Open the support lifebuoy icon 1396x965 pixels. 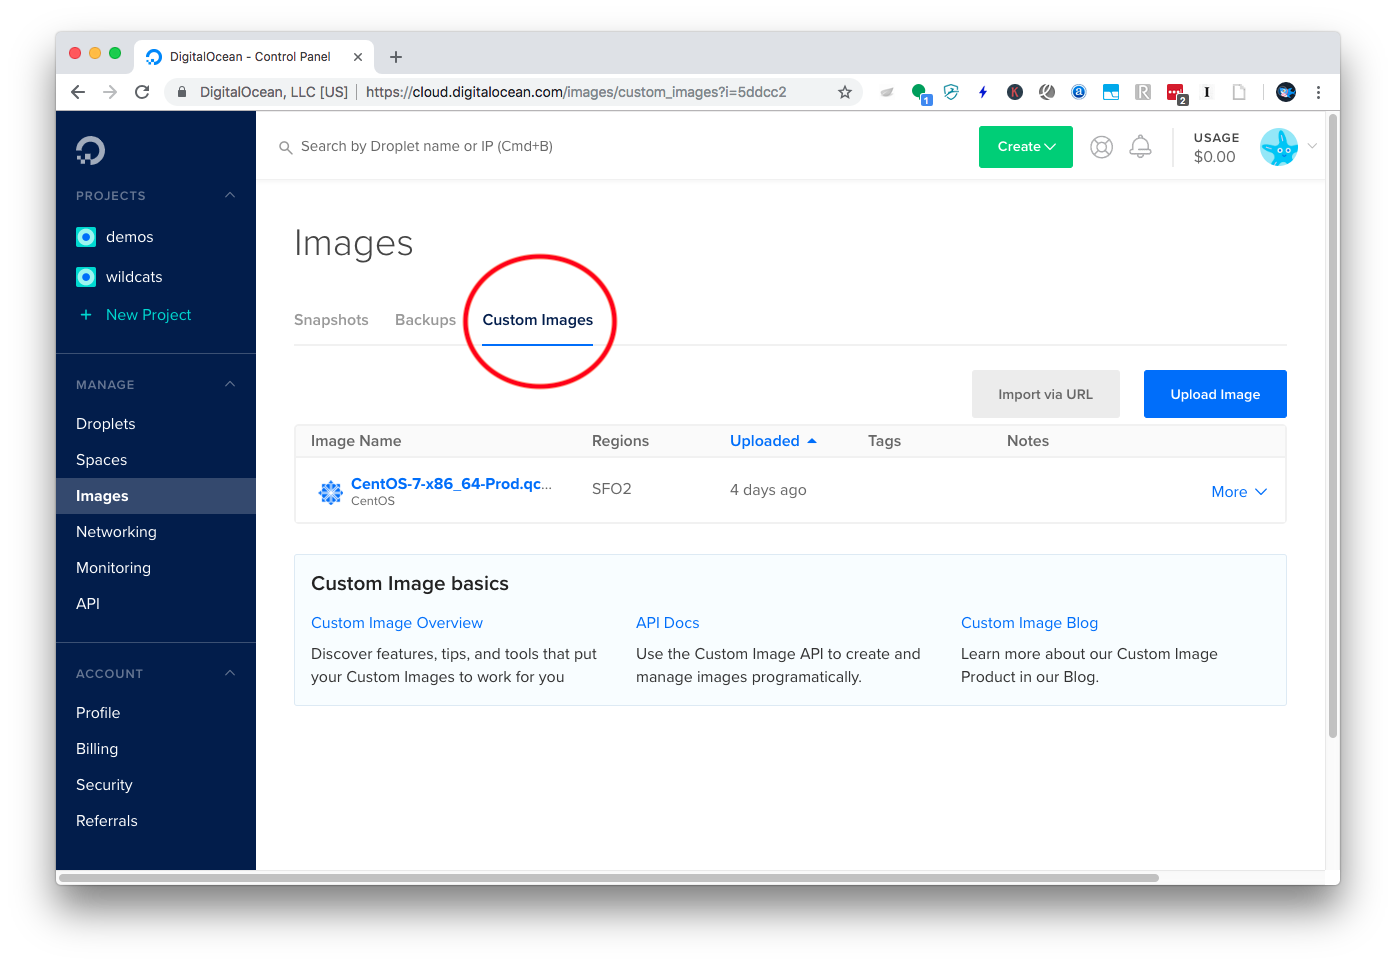point(1101,147)
